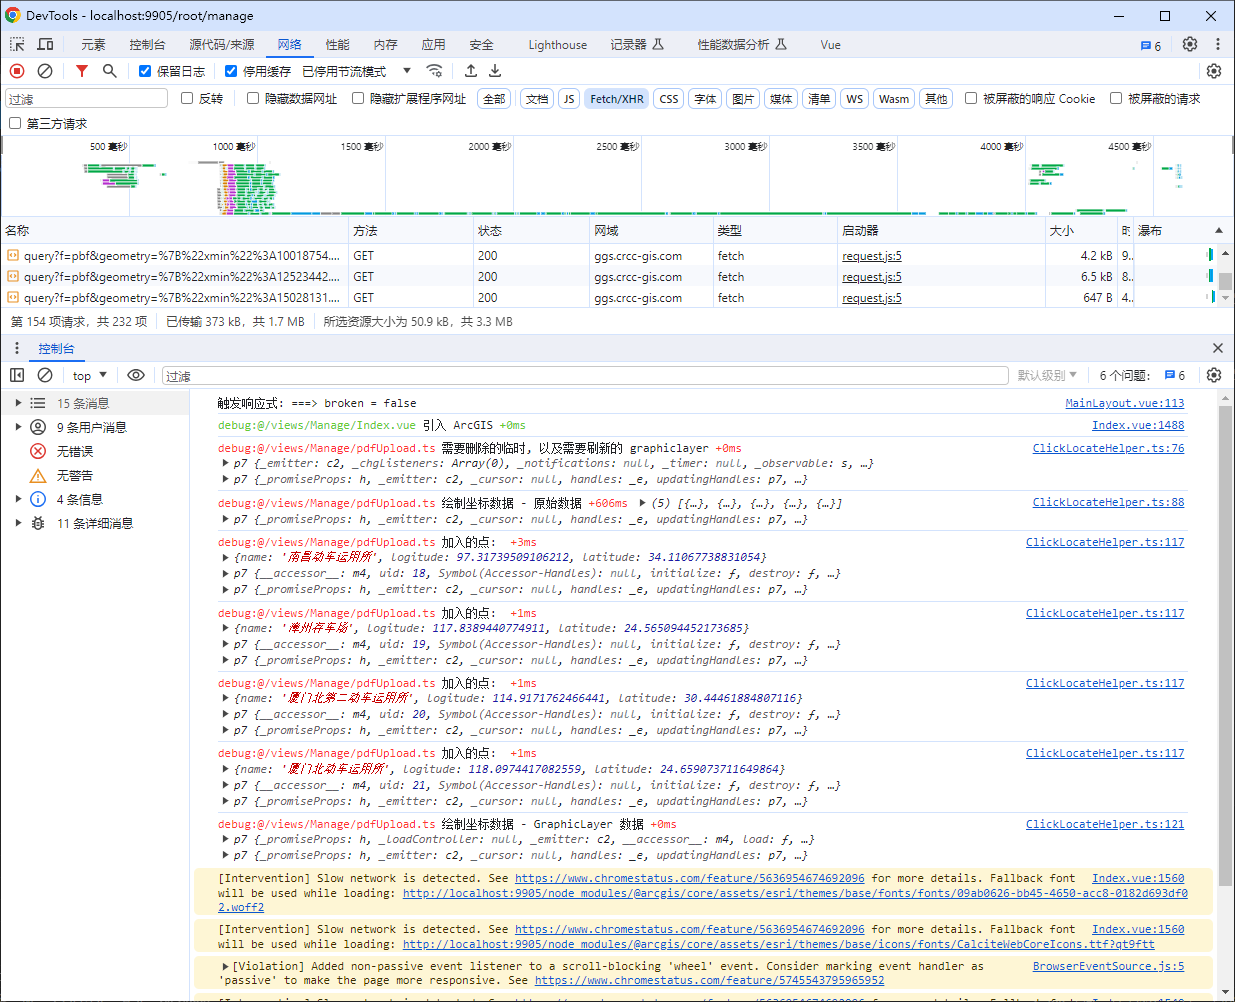Toggle the 停用缓存 checkbox

tap(231, 71)
